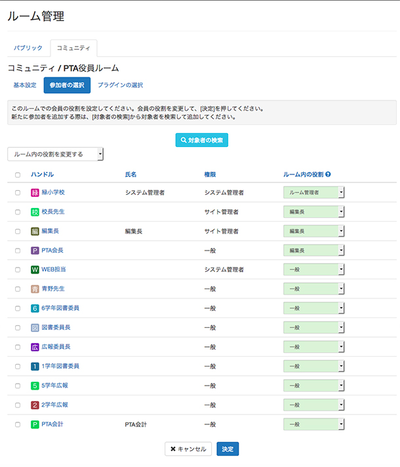Sort by ハンドル column header

click(42, 174)
